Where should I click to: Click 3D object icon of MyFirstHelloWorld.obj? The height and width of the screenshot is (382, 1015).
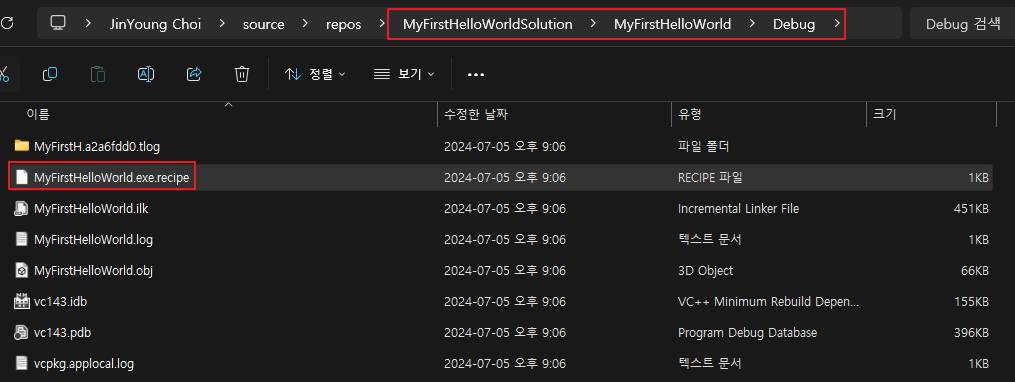point(22,270)
